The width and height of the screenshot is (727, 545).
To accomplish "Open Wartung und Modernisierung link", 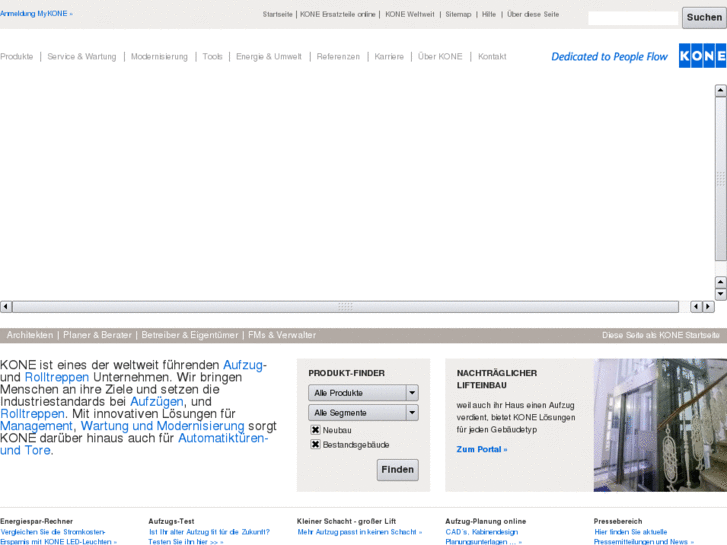I will (x=162, y=426).
